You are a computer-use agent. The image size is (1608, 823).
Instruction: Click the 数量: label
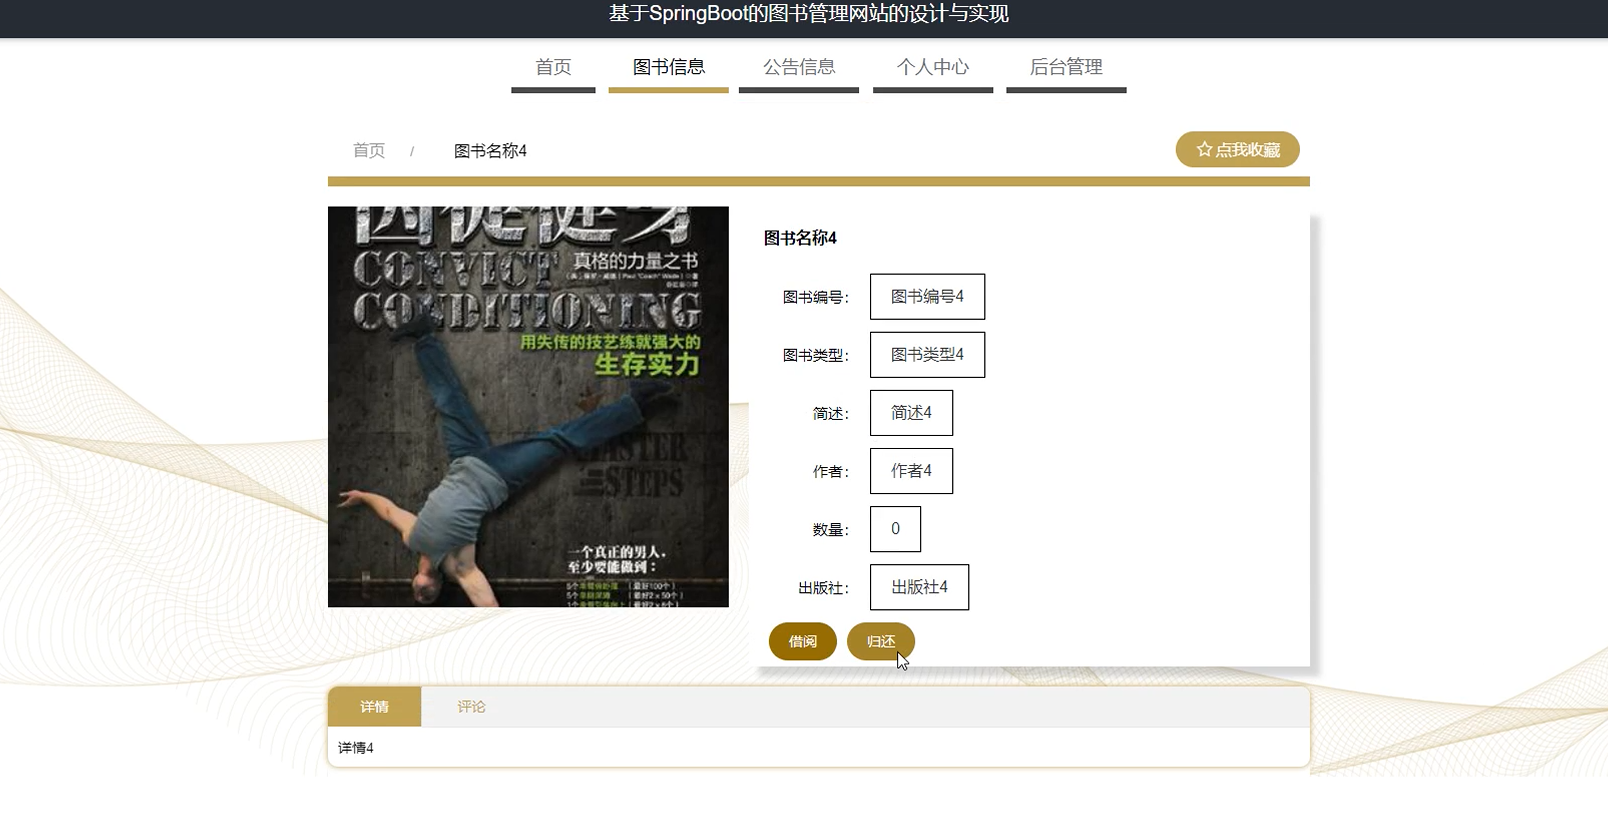pyautogui.click(x=830, y=529)
